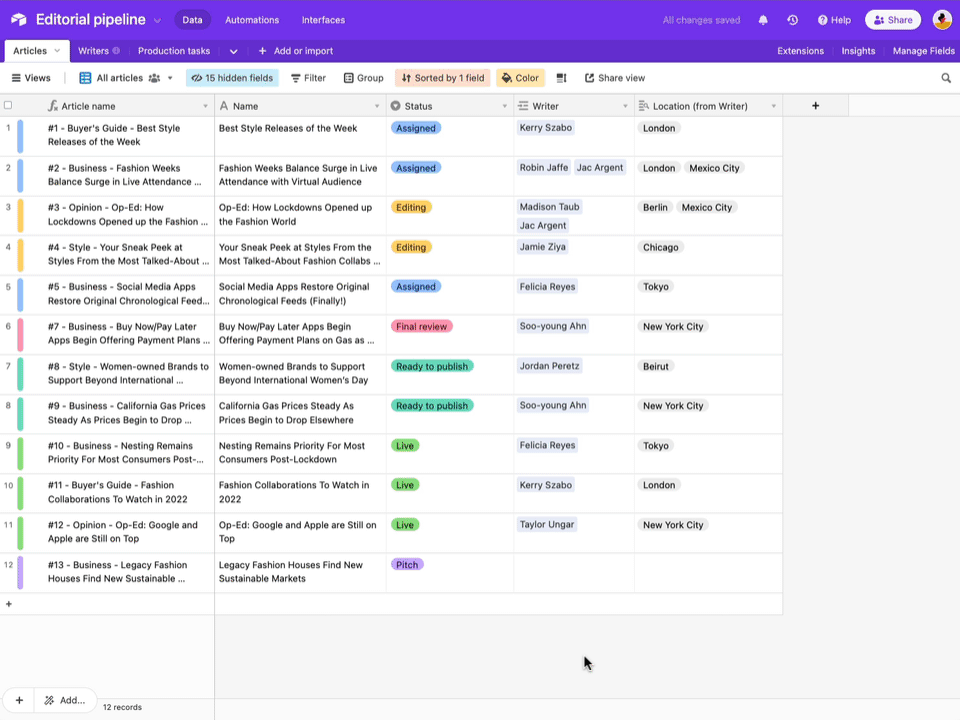Screen dimensions: 960x720
Task: Click the green Live status pill in row 10
Action: coord(405,485)
